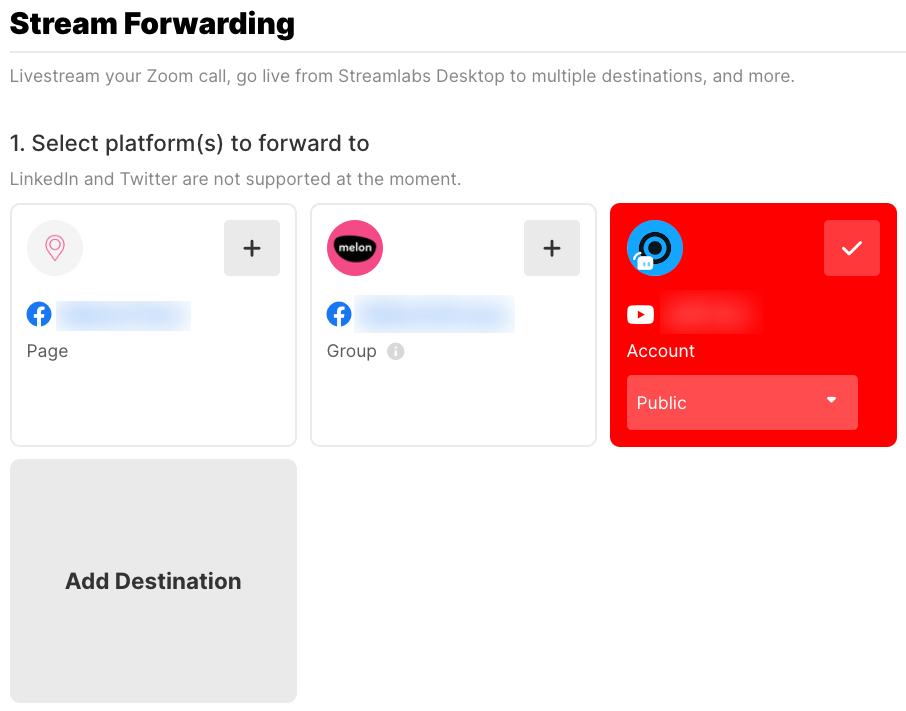Click the Stream Forwarding heading

click(152, 23)
